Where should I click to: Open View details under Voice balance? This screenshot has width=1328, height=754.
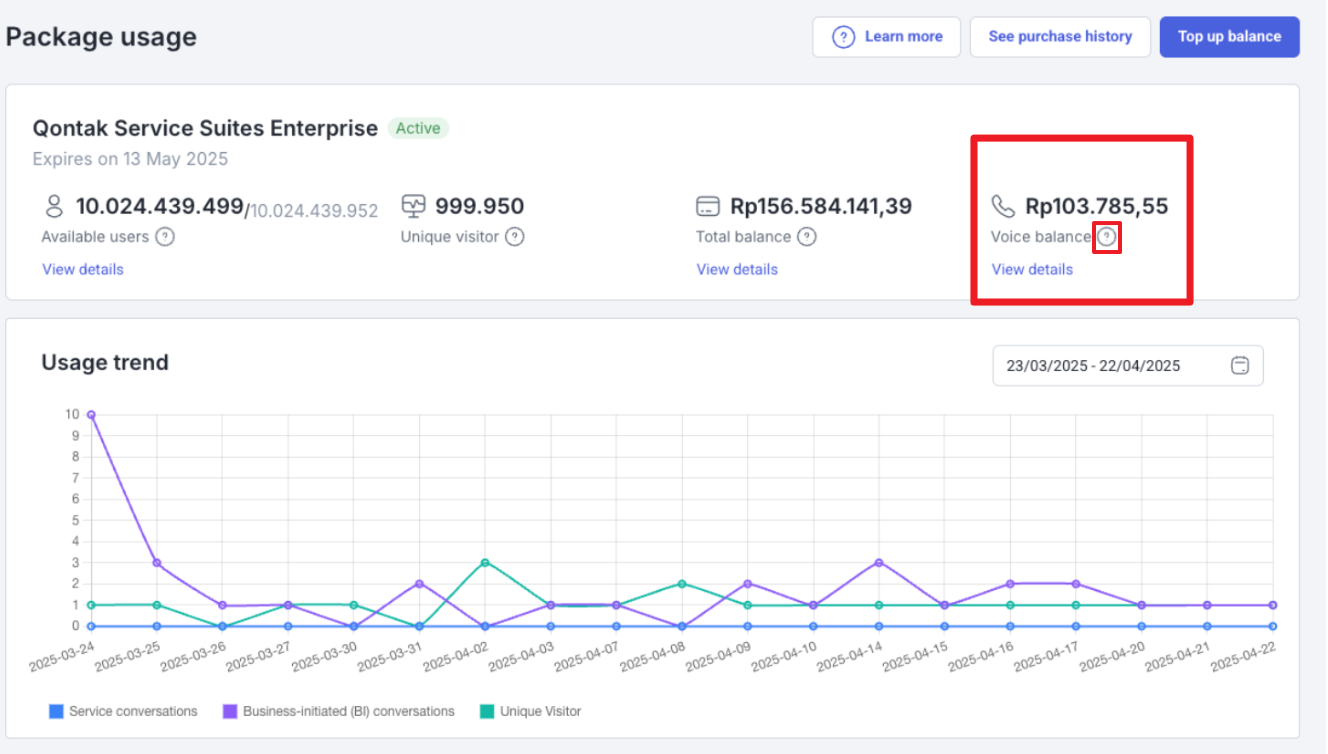point(1032,269)
